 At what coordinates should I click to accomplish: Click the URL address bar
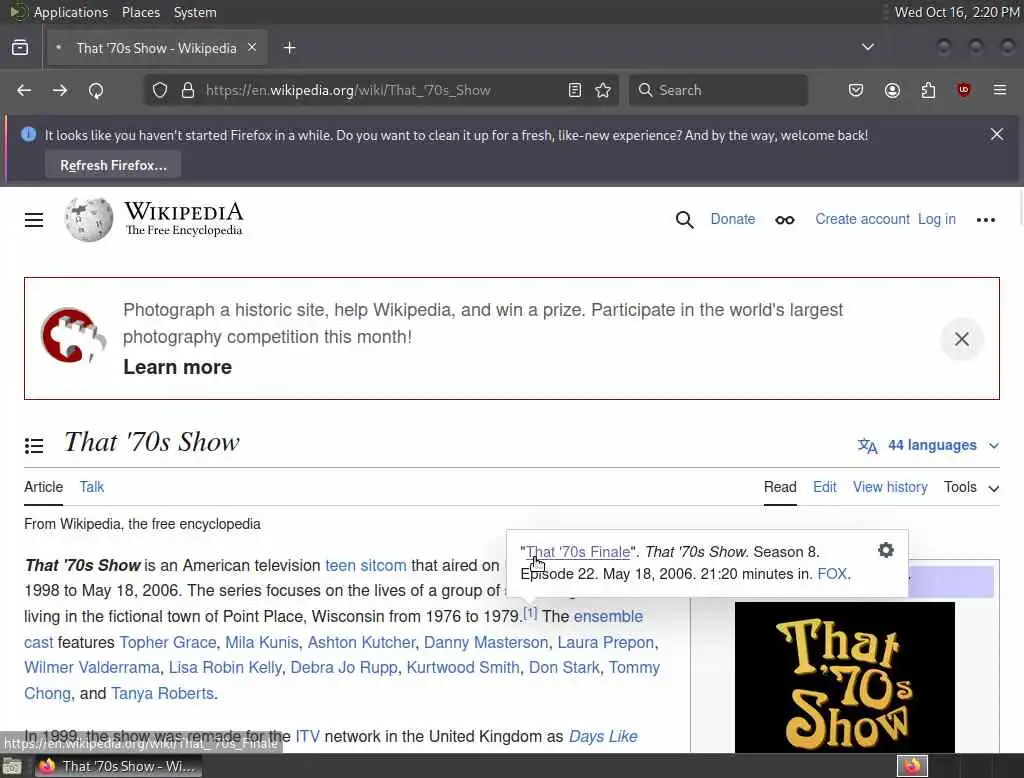tap(381, 90)
